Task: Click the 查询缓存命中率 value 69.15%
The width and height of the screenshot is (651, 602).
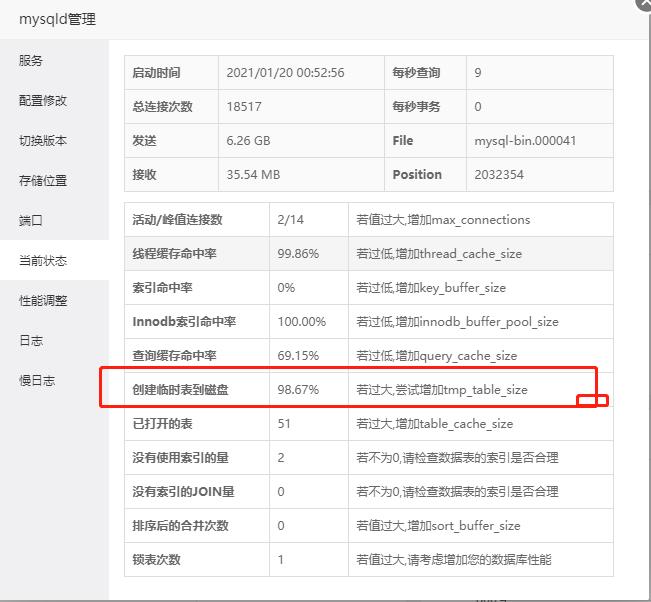Action: [298, 356]
